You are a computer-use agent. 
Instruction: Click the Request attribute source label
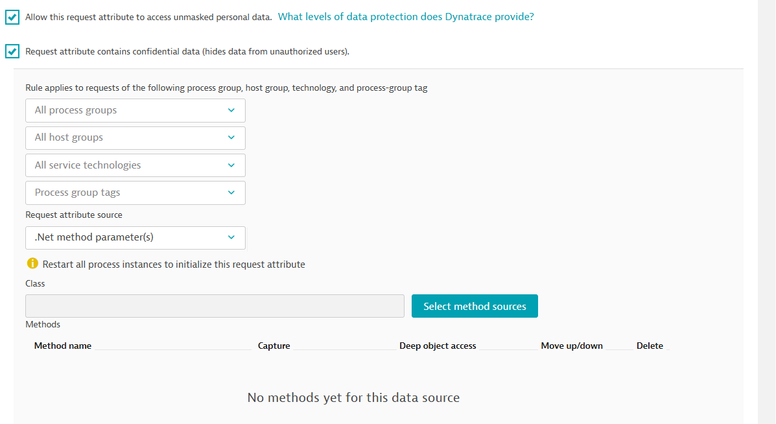tap(74, 215)
